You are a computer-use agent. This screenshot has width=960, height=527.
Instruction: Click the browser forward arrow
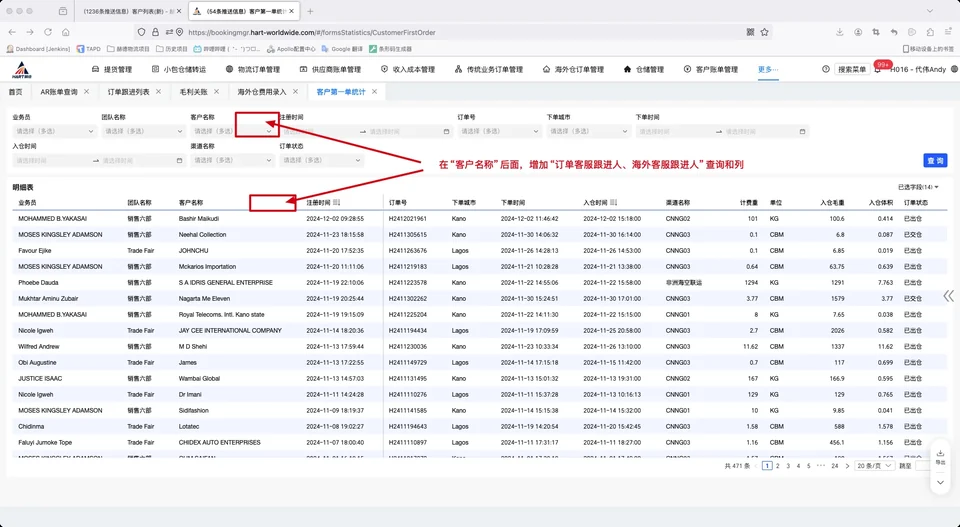[29, 32]
